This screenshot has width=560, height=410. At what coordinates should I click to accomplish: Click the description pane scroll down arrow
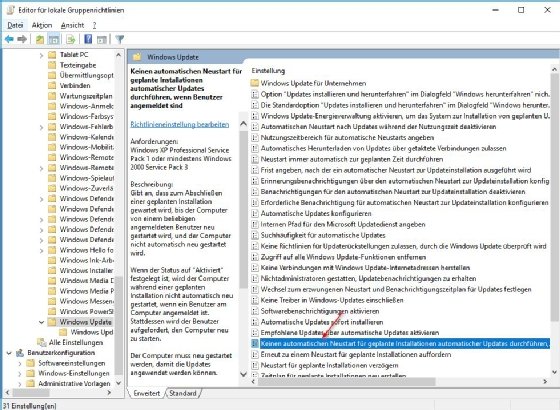pyautogui.click(x=244, y=374)
